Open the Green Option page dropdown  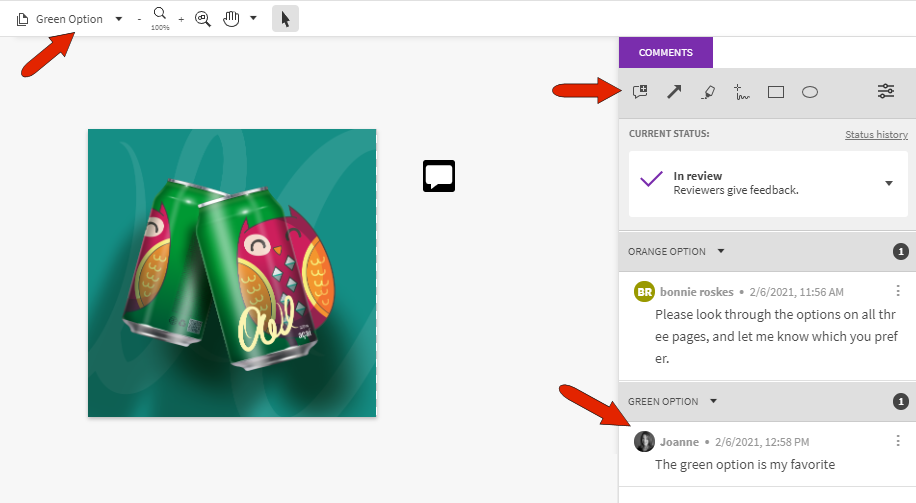point(119,19)
